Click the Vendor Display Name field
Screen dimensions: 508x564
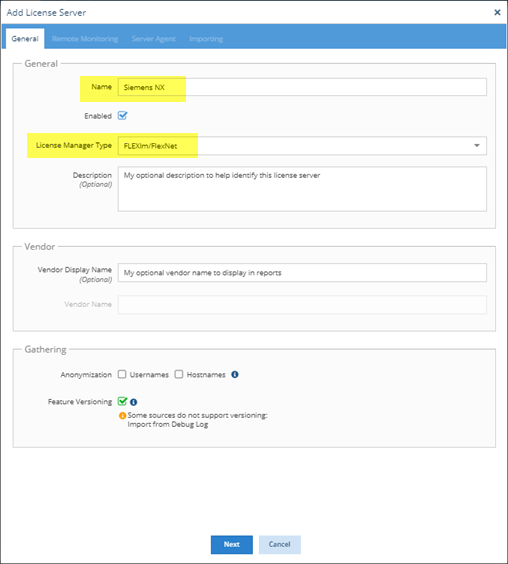(302, 273)
